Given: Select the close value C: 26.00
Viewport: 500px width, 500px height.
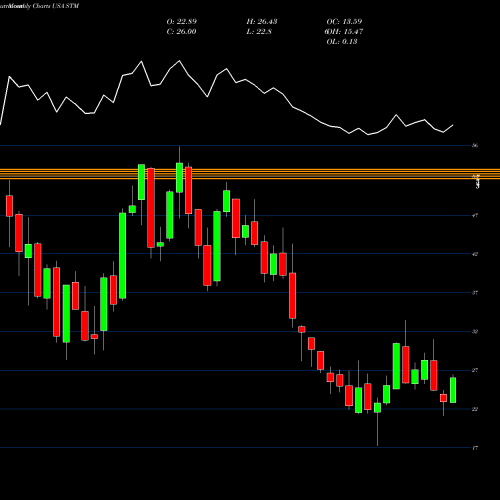Looking at the screenshot, I should tap(181, 32).
